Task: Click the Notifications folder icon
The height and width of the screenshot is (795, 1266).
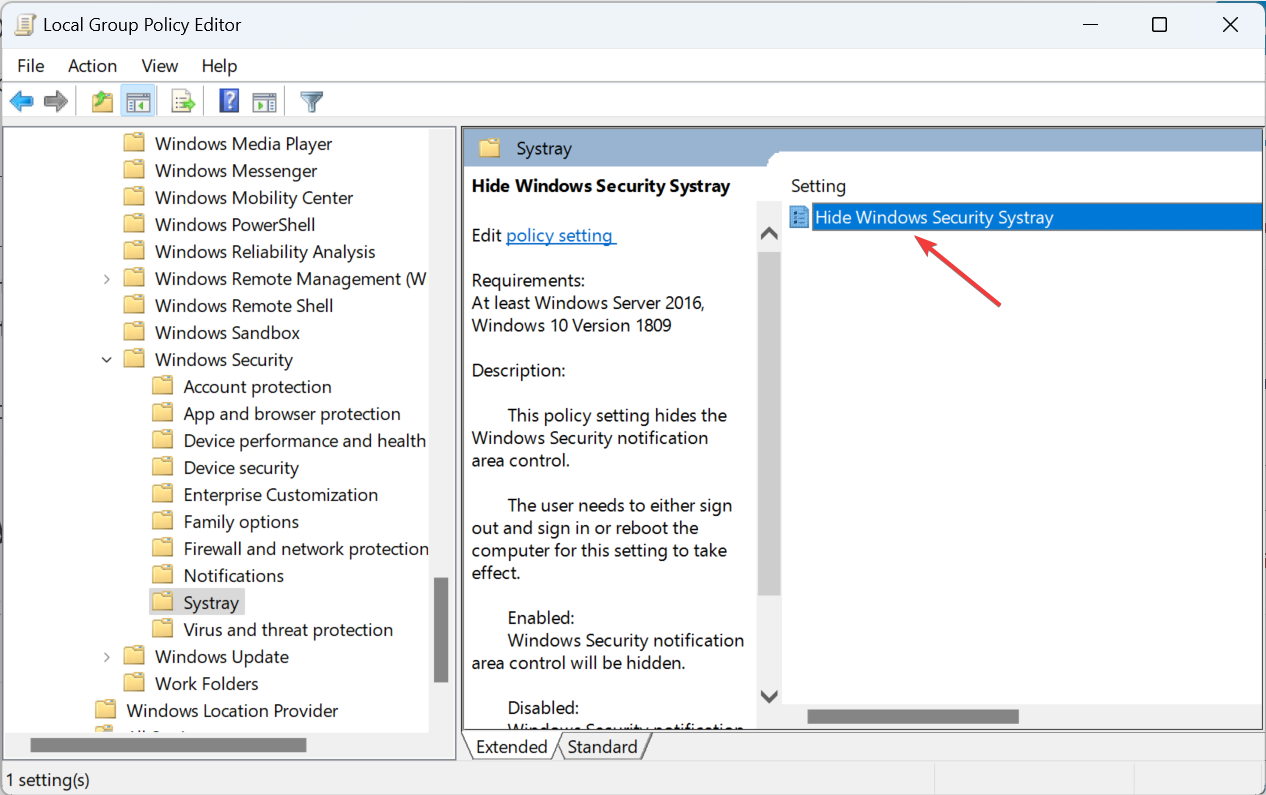Action: 162,575
